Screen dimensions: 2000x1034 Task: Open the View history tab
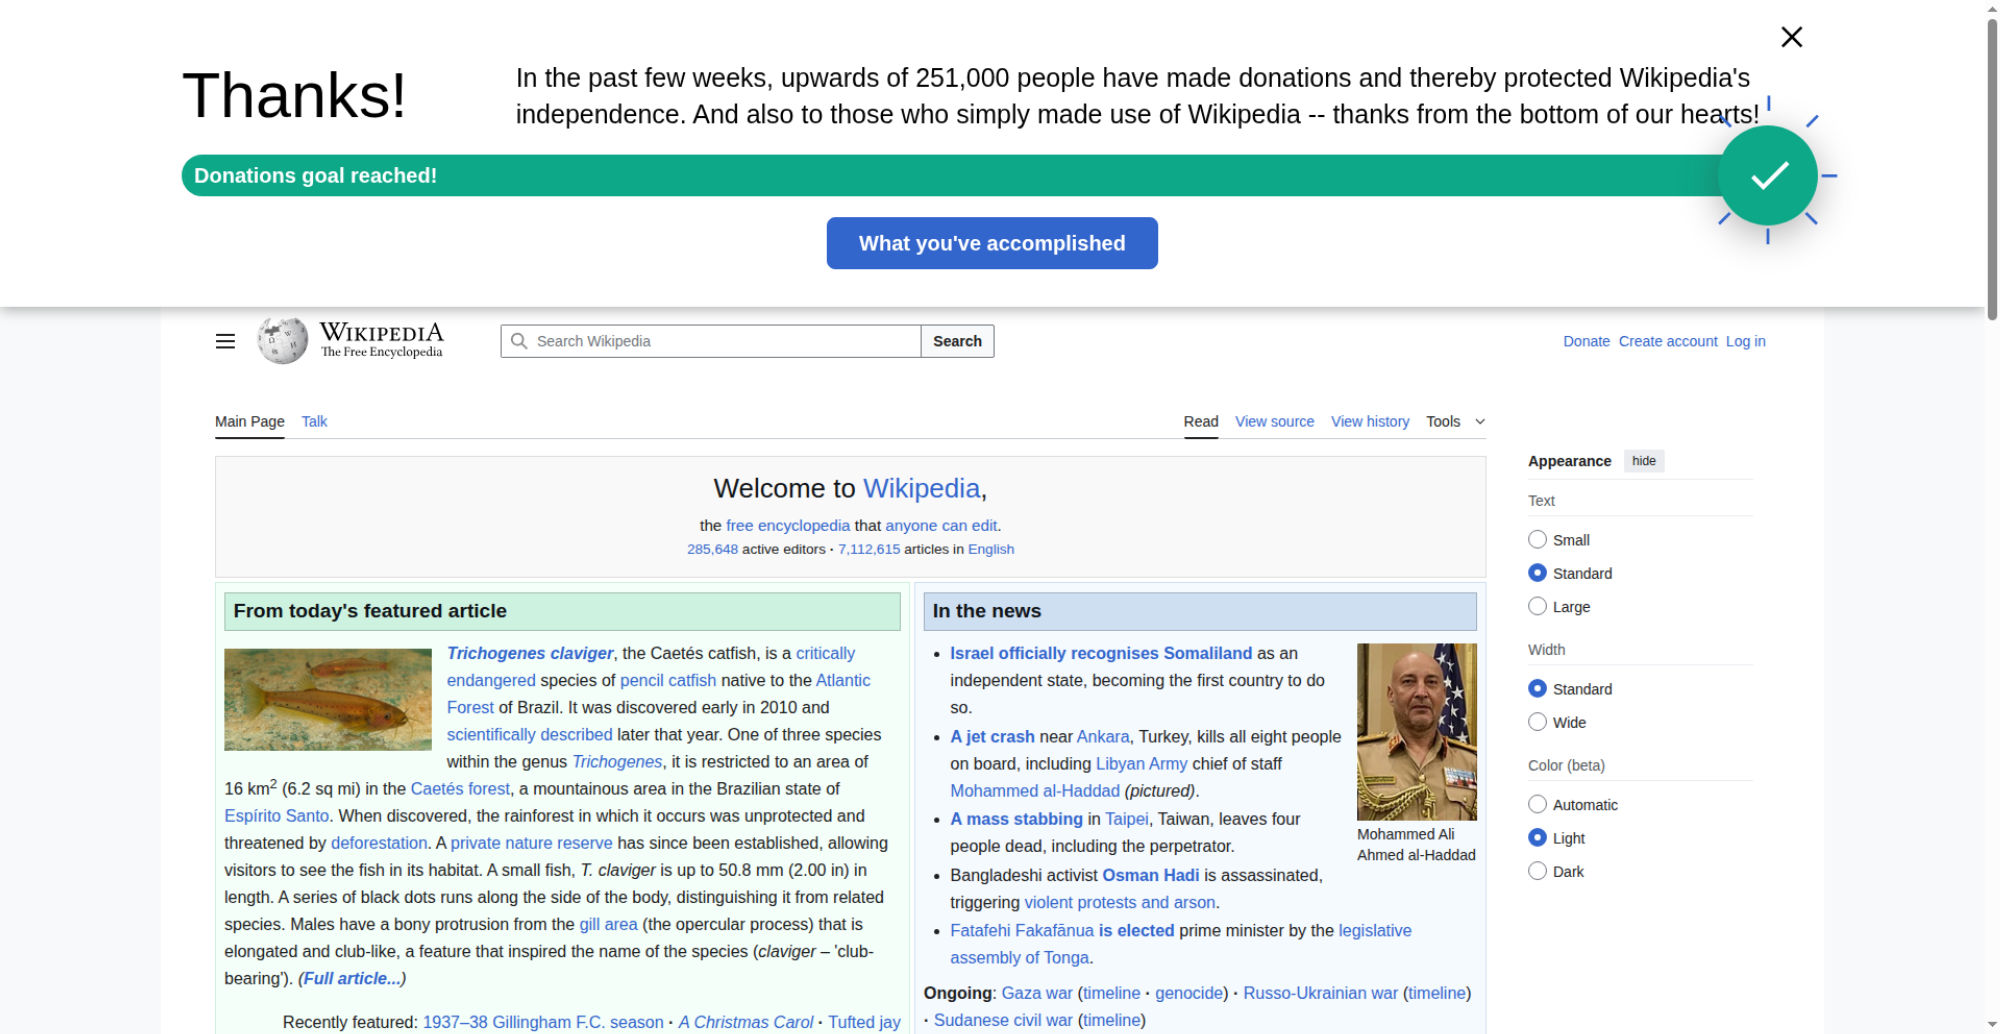1369,422
